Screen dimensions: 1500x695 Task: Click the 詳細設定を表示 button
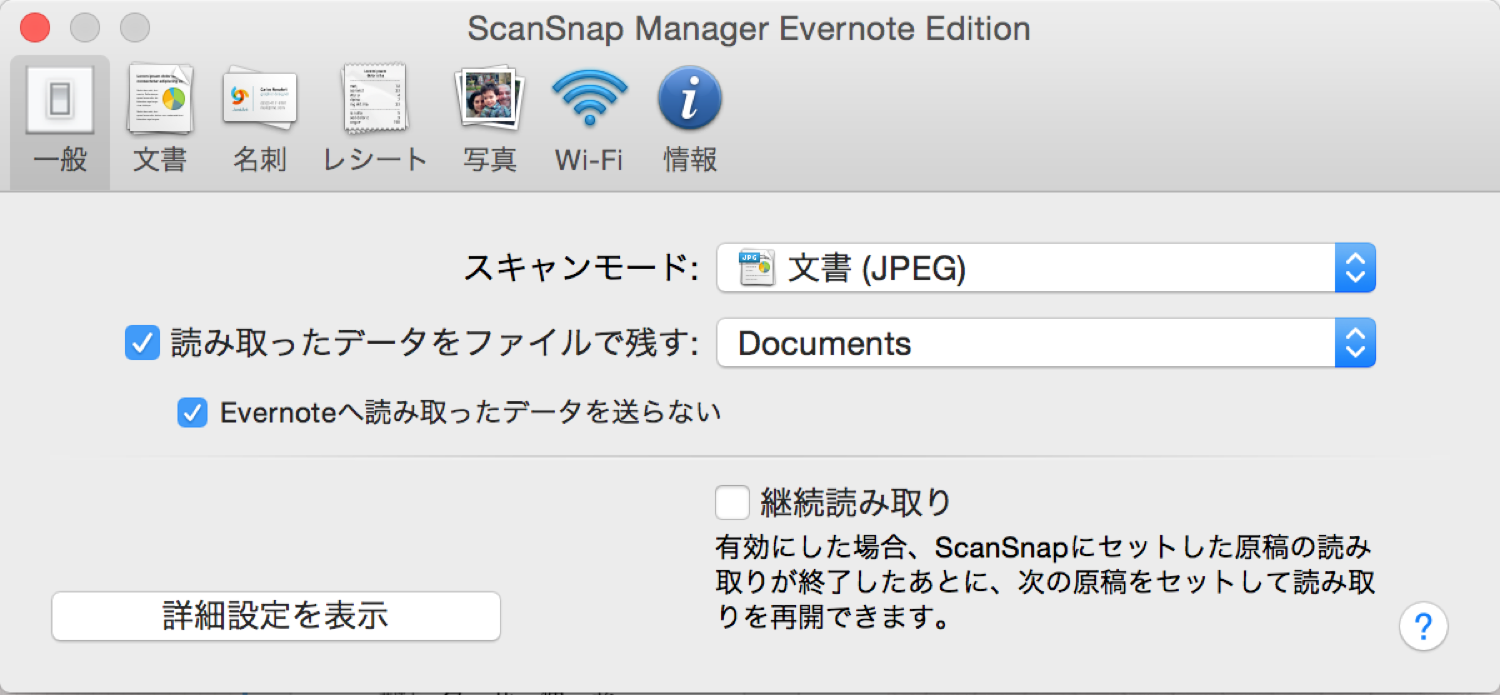[276, 616]
